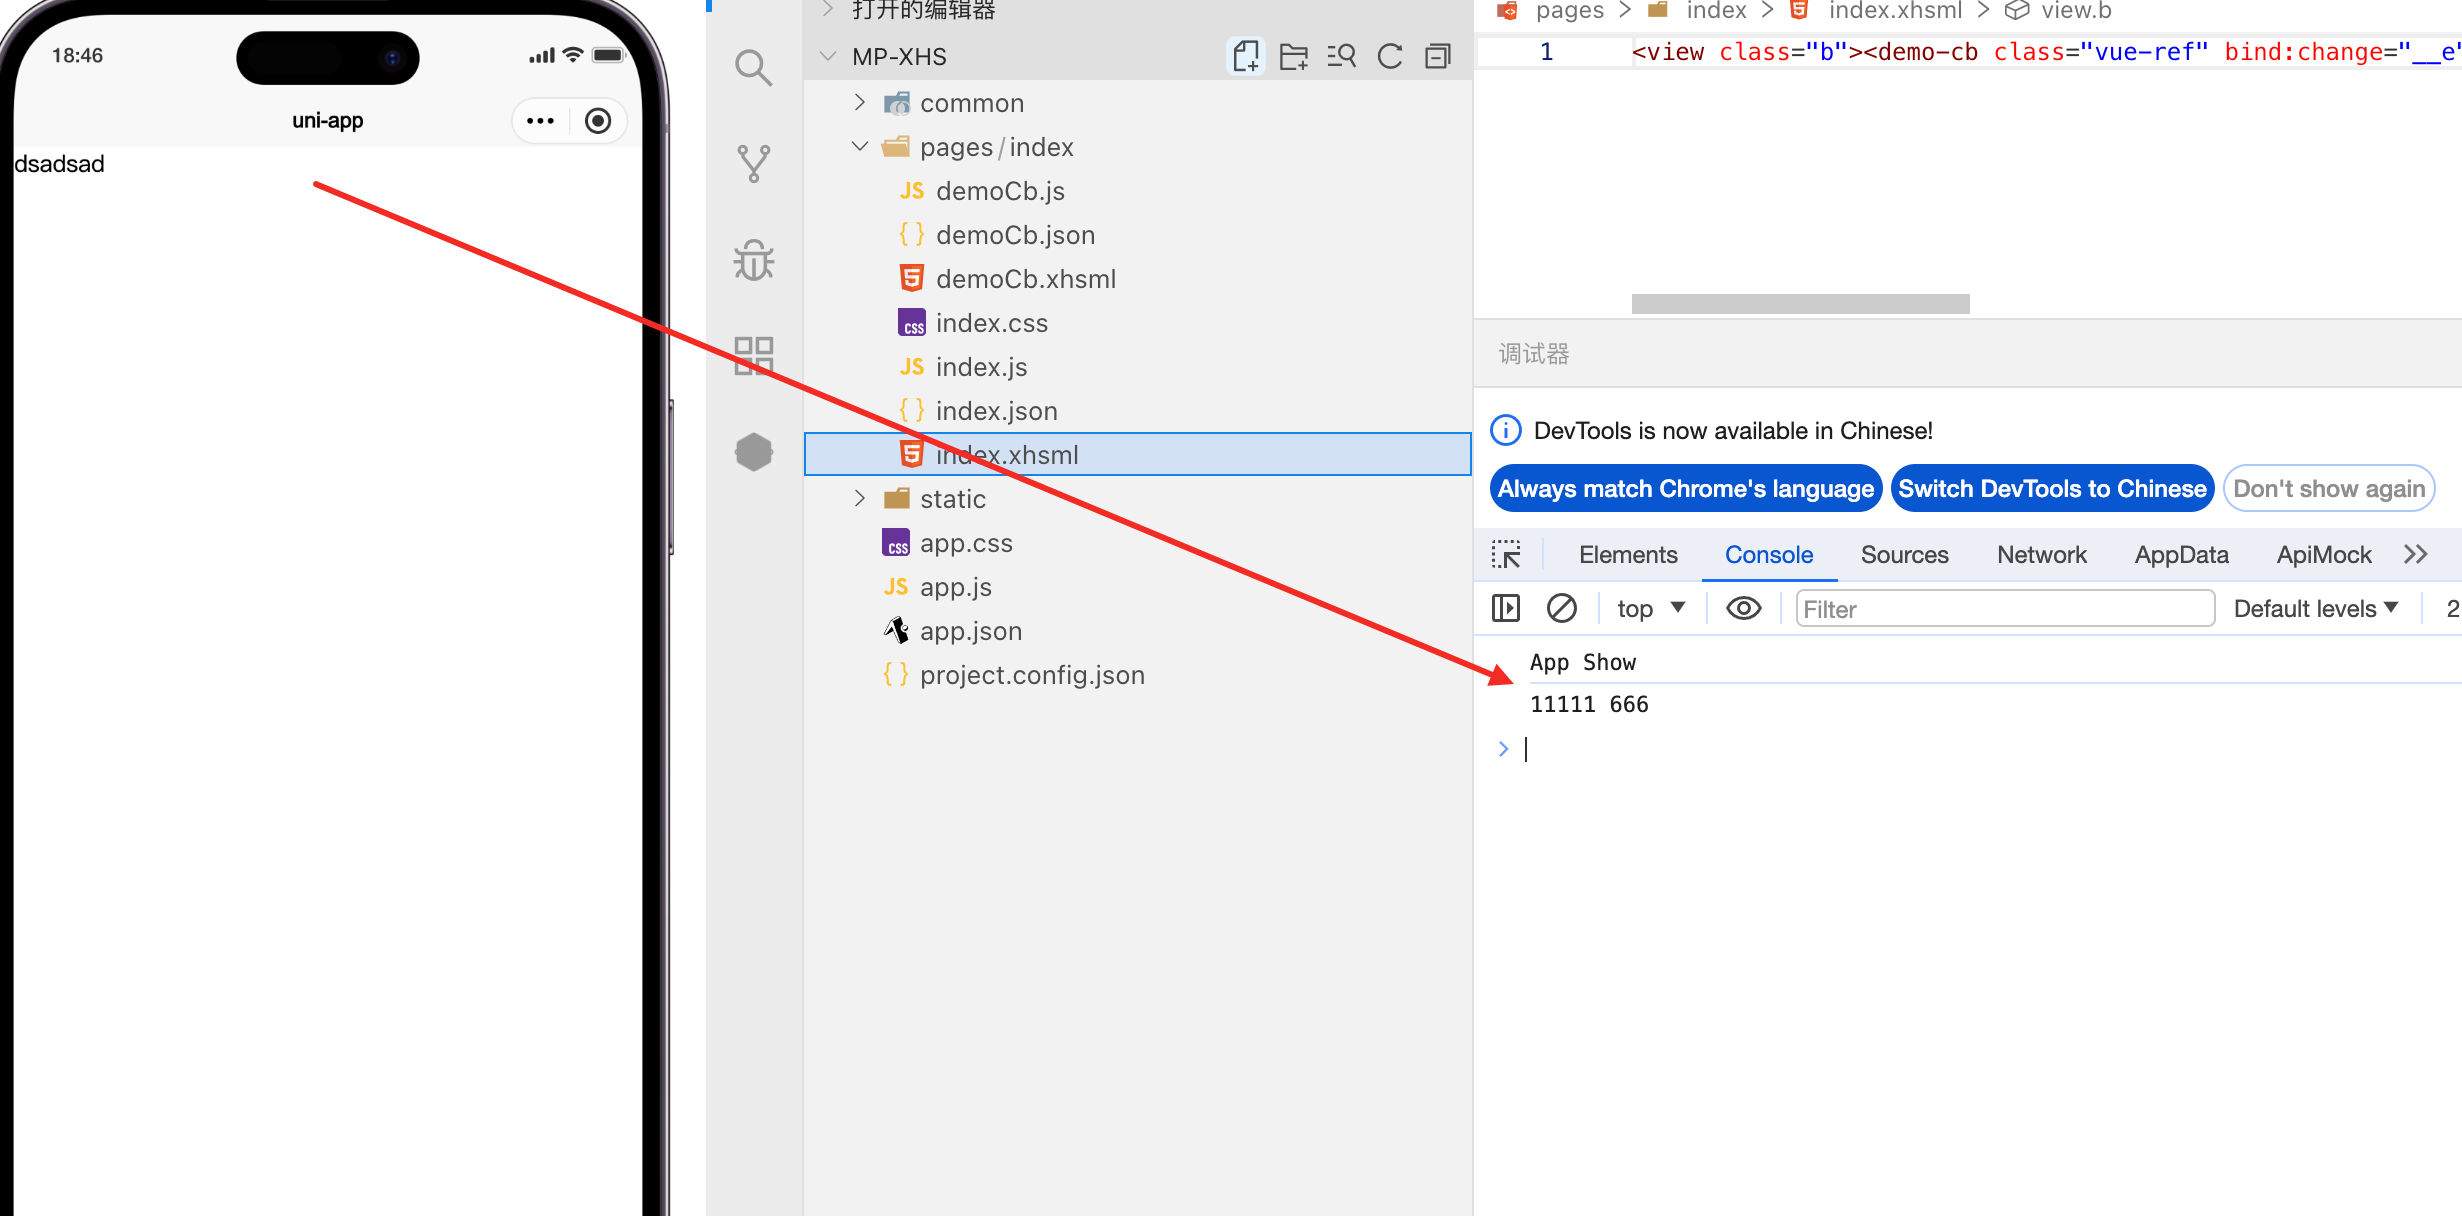
Task: Open the debug bug icon
Action: click(753, 260)
